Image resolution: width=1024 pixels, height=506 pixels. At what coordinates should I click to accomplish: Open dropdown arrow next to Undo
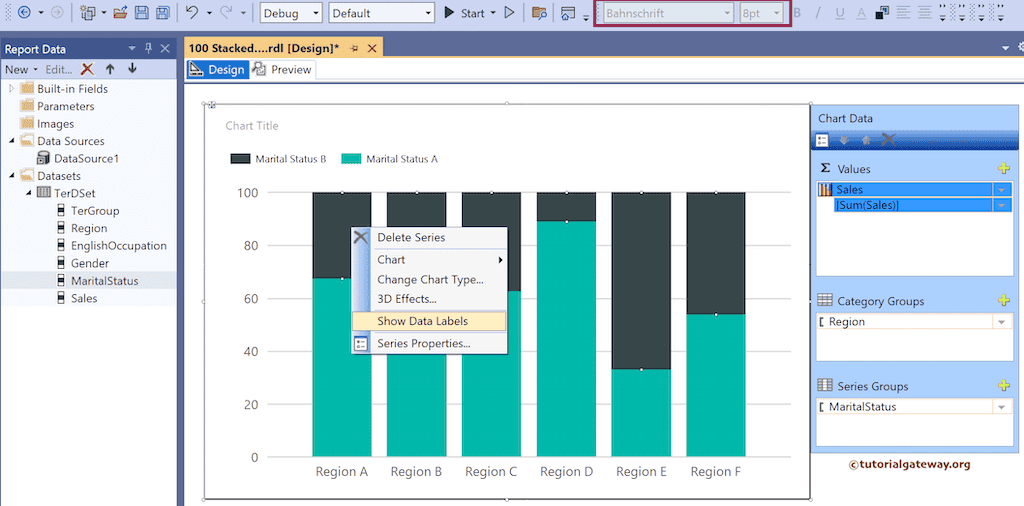coord(209,13)
